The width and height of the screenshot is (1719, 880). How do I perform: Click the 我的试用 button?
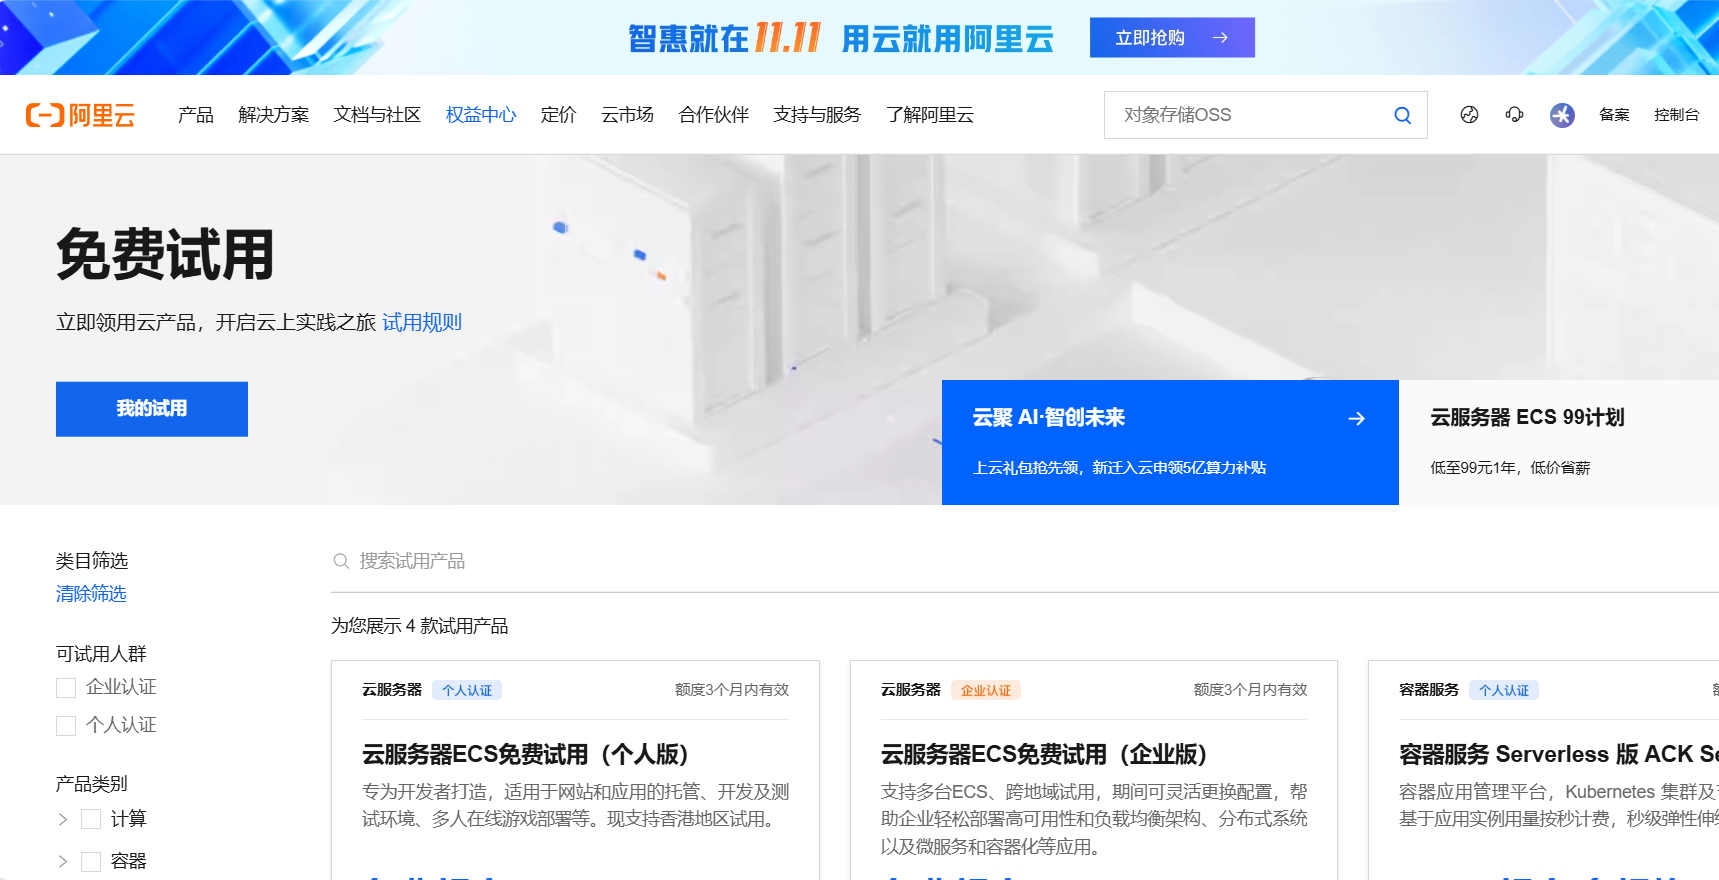click(152, 409)
